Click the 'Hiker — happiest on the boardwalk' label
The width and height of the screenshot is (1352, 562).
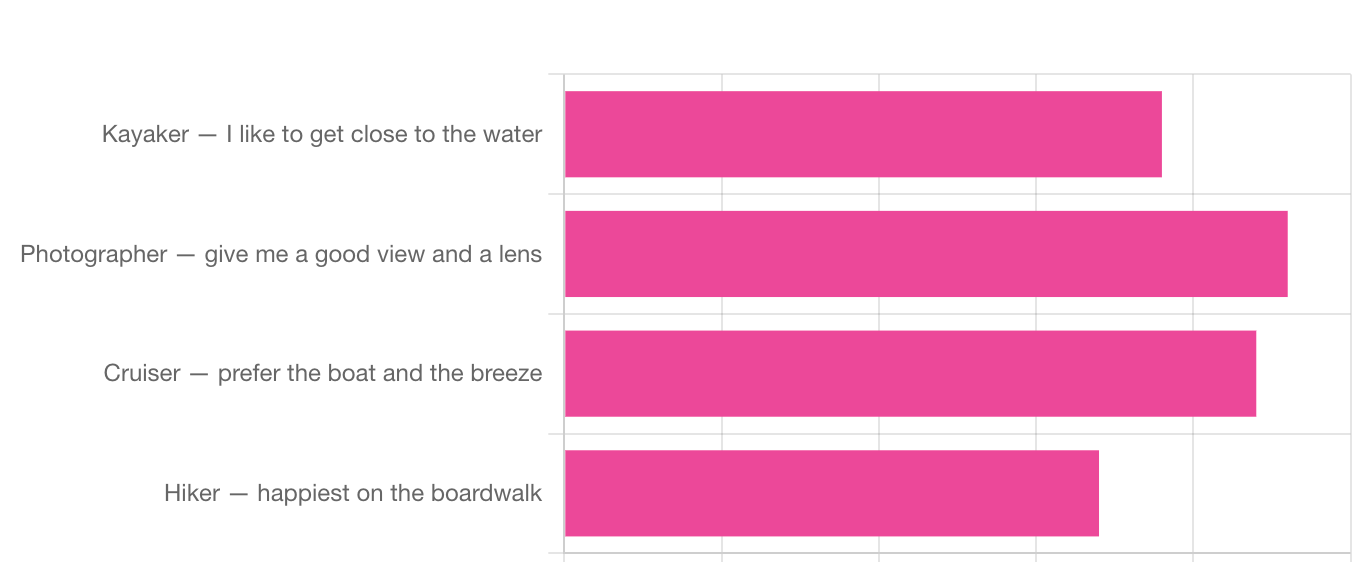[x=353, y=493]
